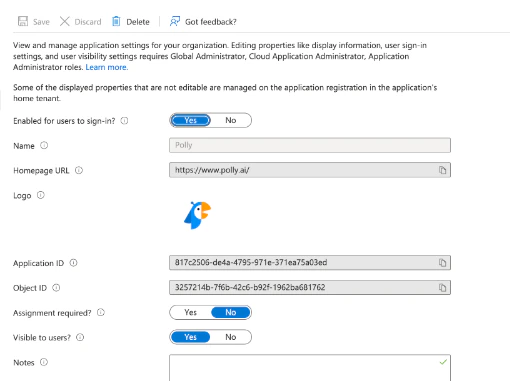The height and width of the screenshot is (381, 510).
Task: Click the Application ID field
Action: (x=310, y=263)
